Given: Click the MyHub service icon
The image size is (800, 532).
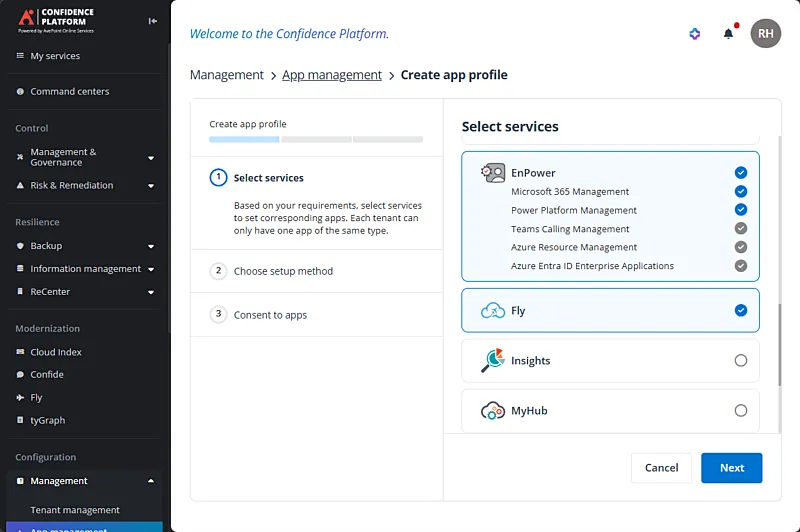Looking at the screenshot, I should (493, 411).
